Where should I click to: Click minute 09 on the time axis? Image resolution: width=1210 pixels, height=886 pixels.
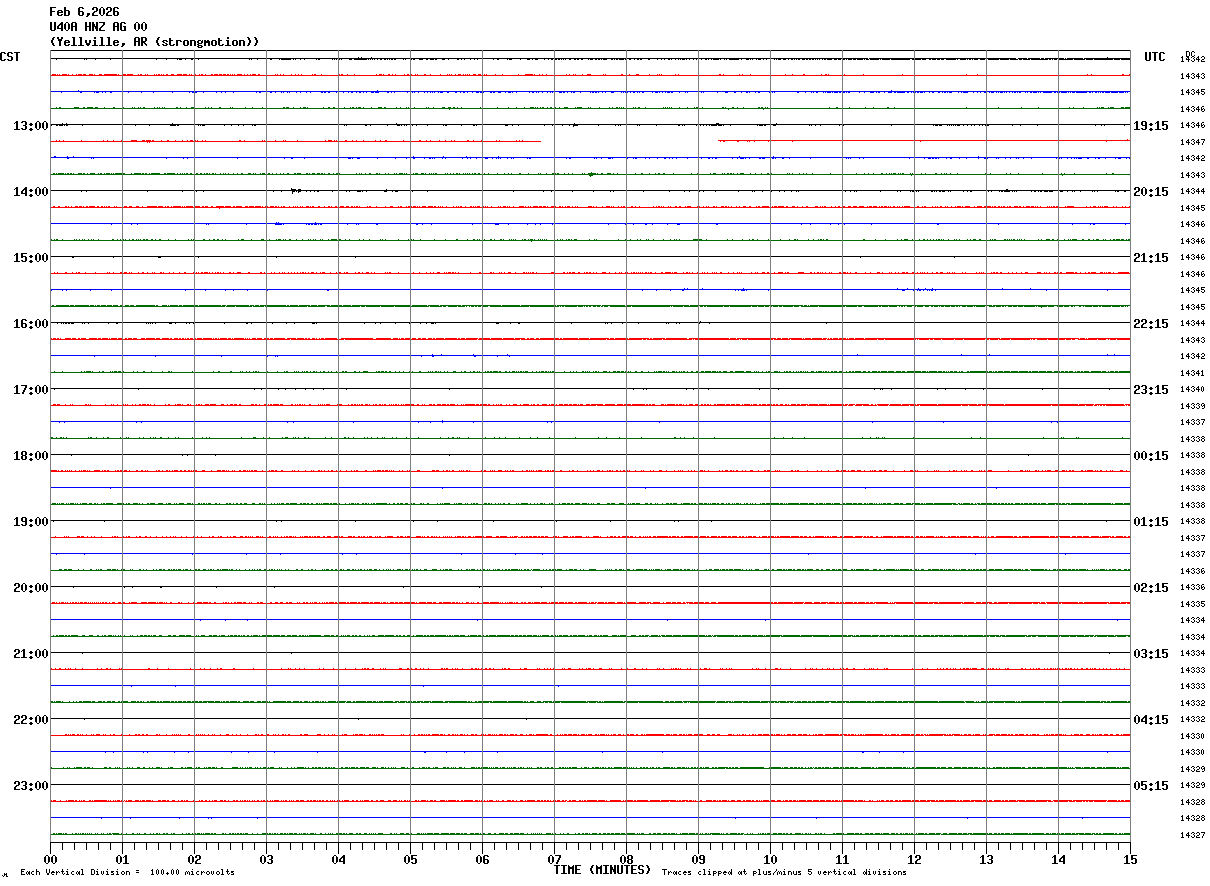click(699, 859)
